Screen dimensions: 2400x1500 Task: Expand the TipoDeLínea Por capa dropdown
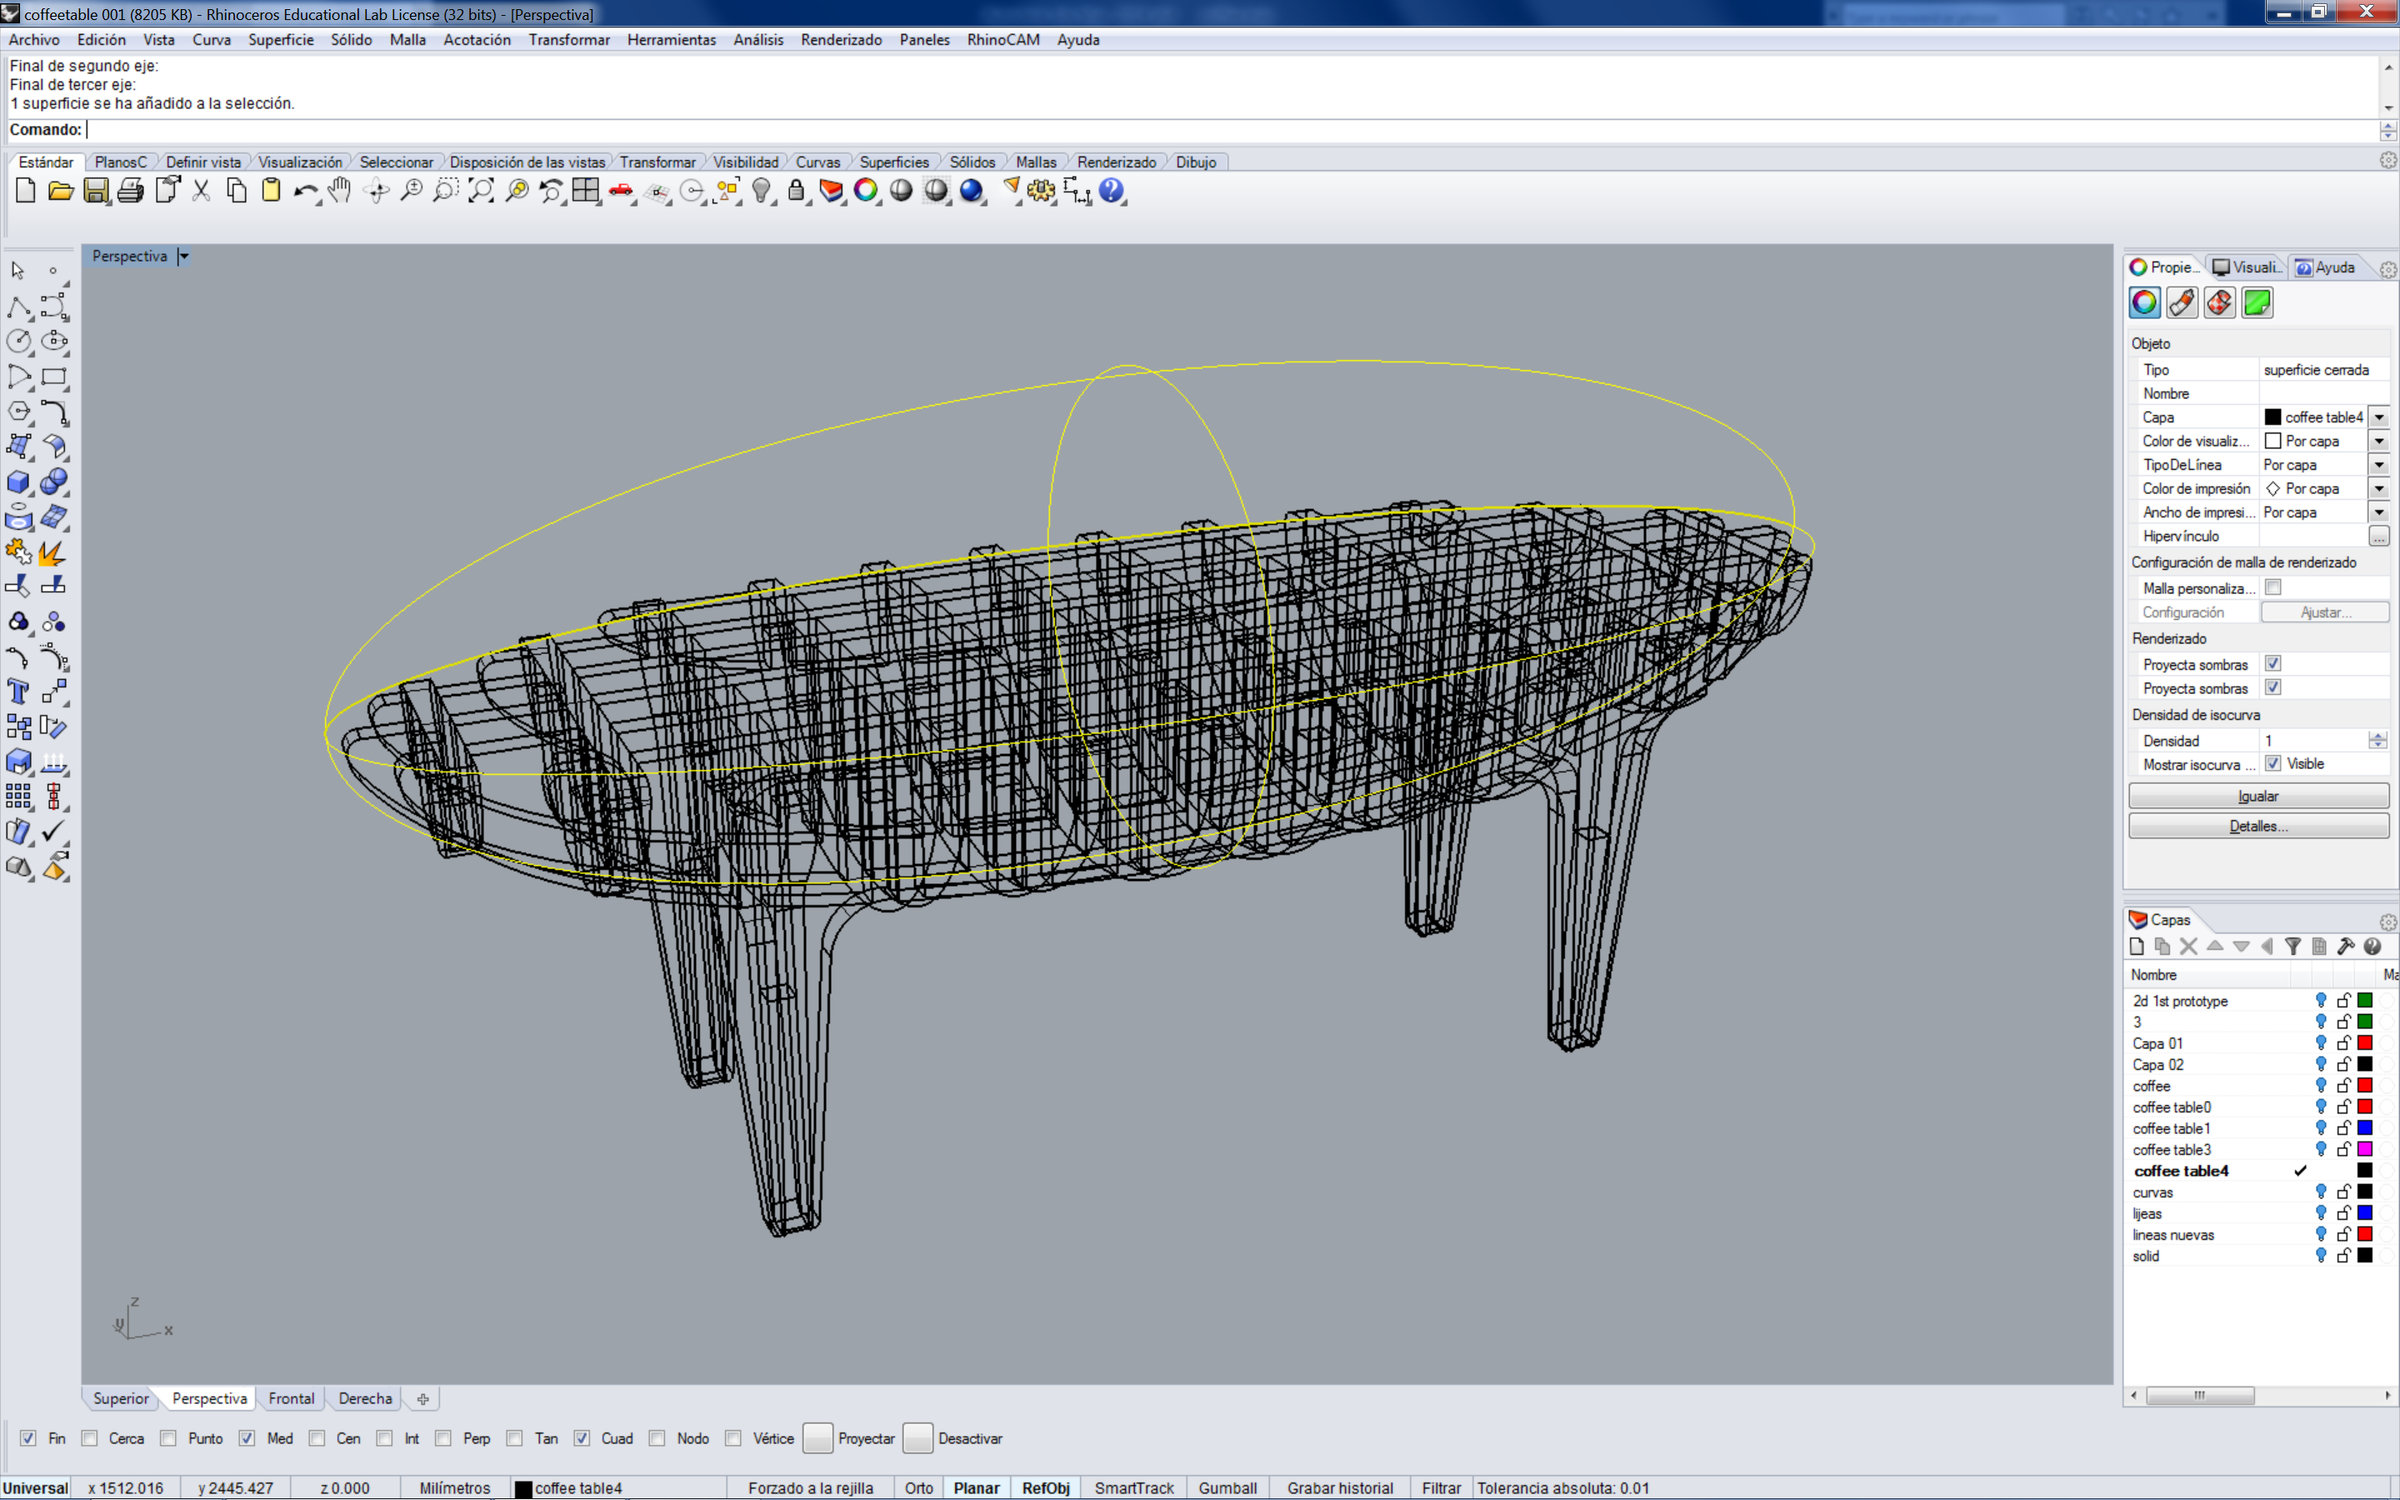[2379, 464]
